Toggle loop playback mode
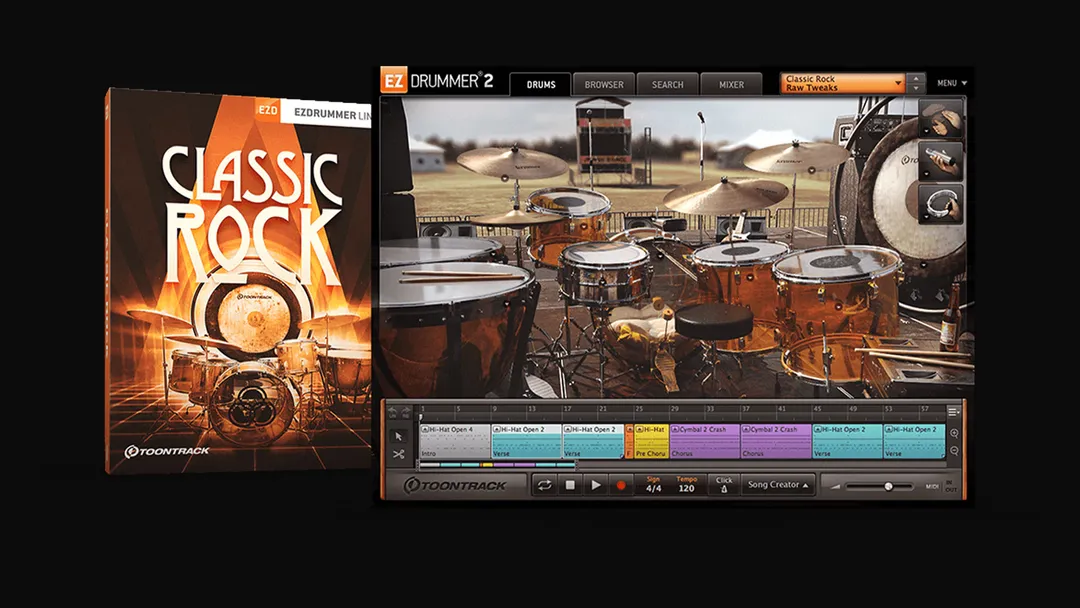The image size is (1080, 608). (545, 483)
